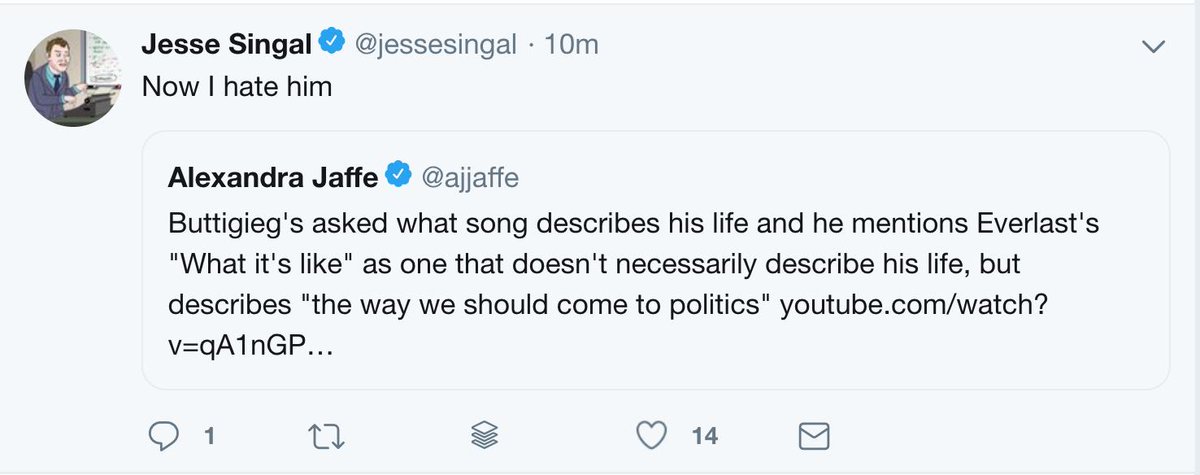This screenshot has width=1200, height=475.
Task: Click the @jessesingal handle
Action: [432, 45]
